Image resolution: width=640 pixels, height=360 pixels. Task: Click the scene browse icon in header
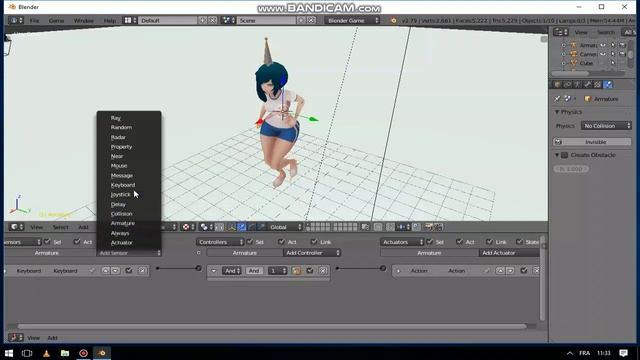tap(228, 20)
